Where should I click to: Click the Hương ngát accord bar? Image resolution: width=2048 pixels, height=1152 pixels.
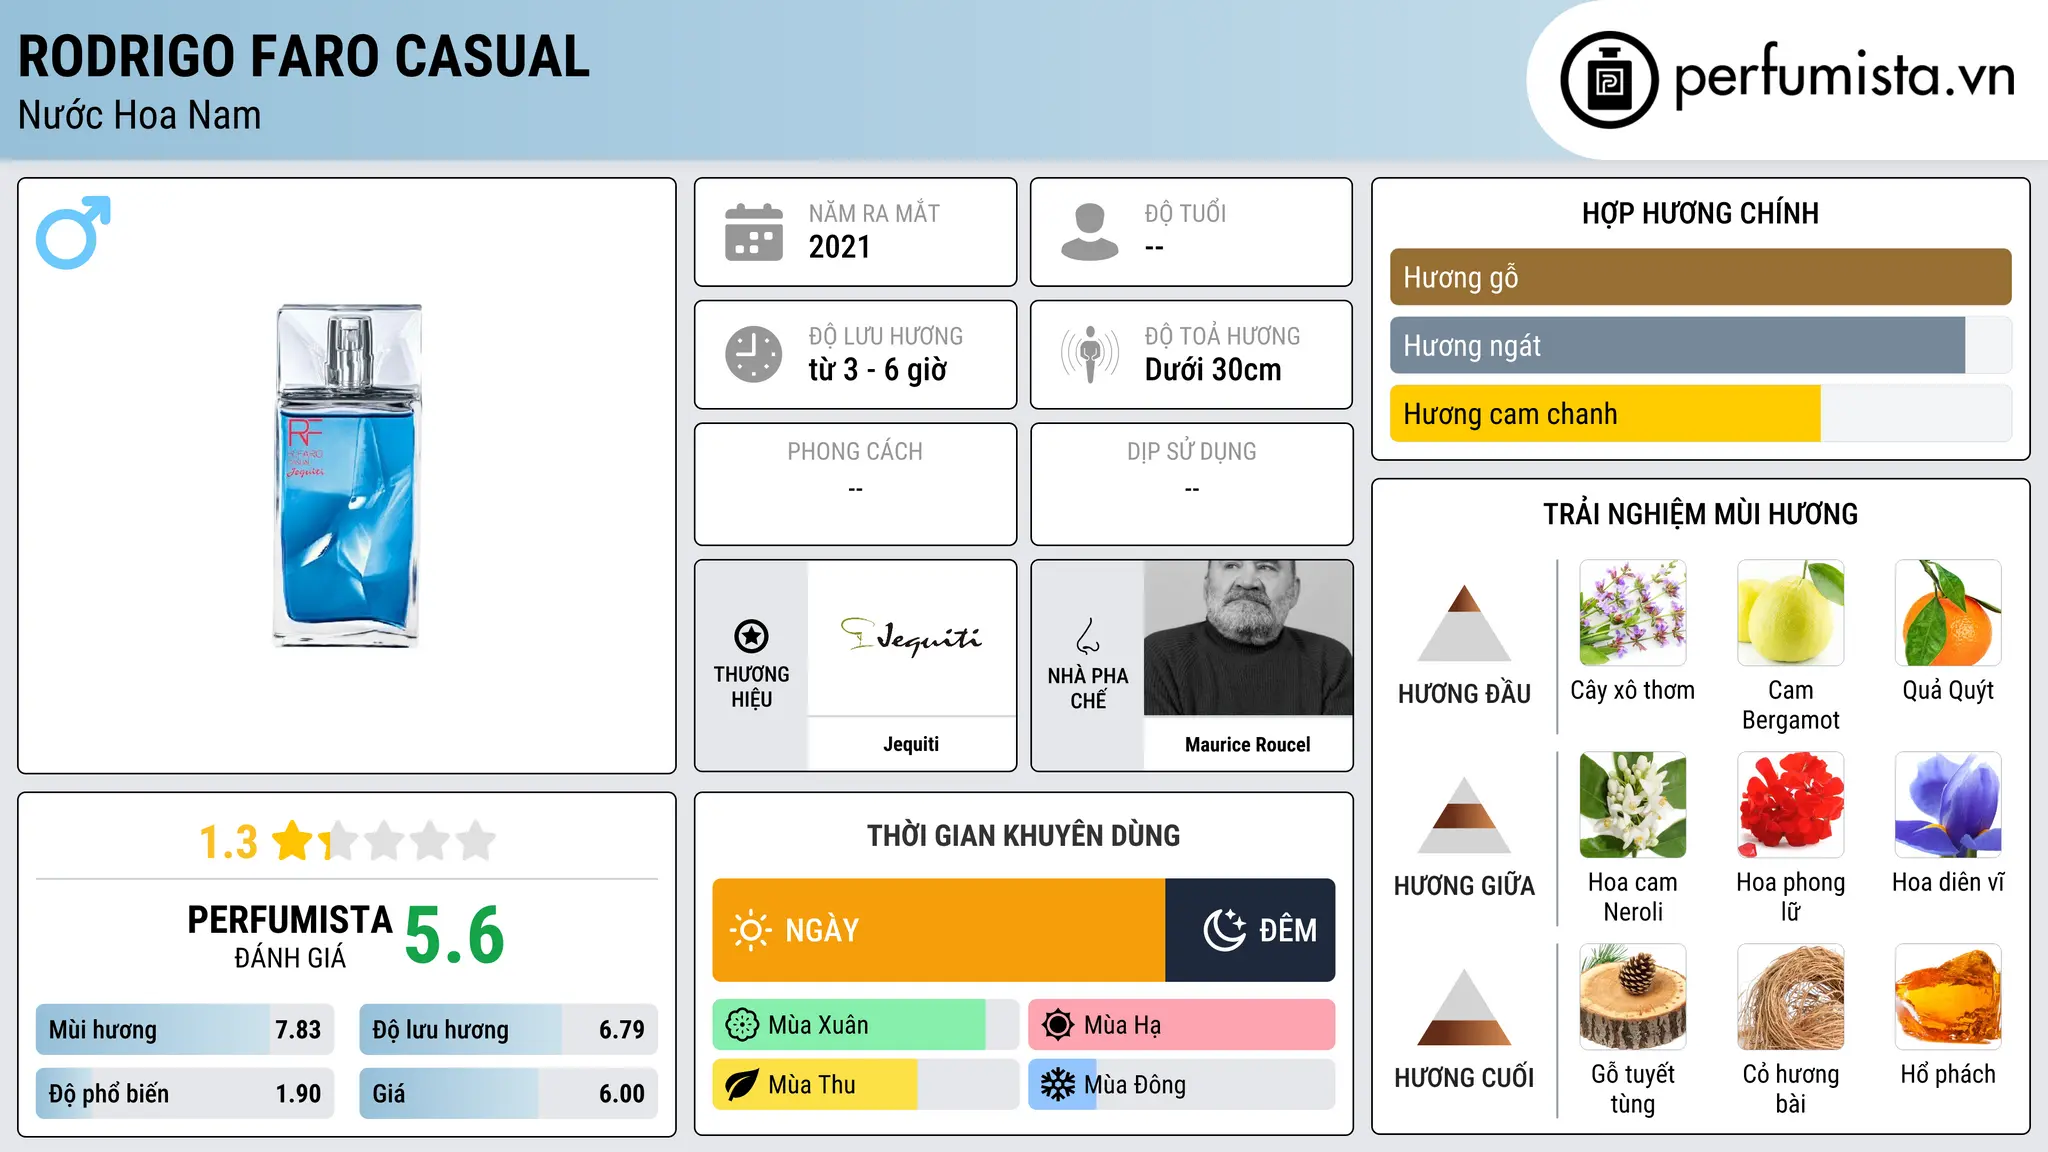[x=1700, y=345]
